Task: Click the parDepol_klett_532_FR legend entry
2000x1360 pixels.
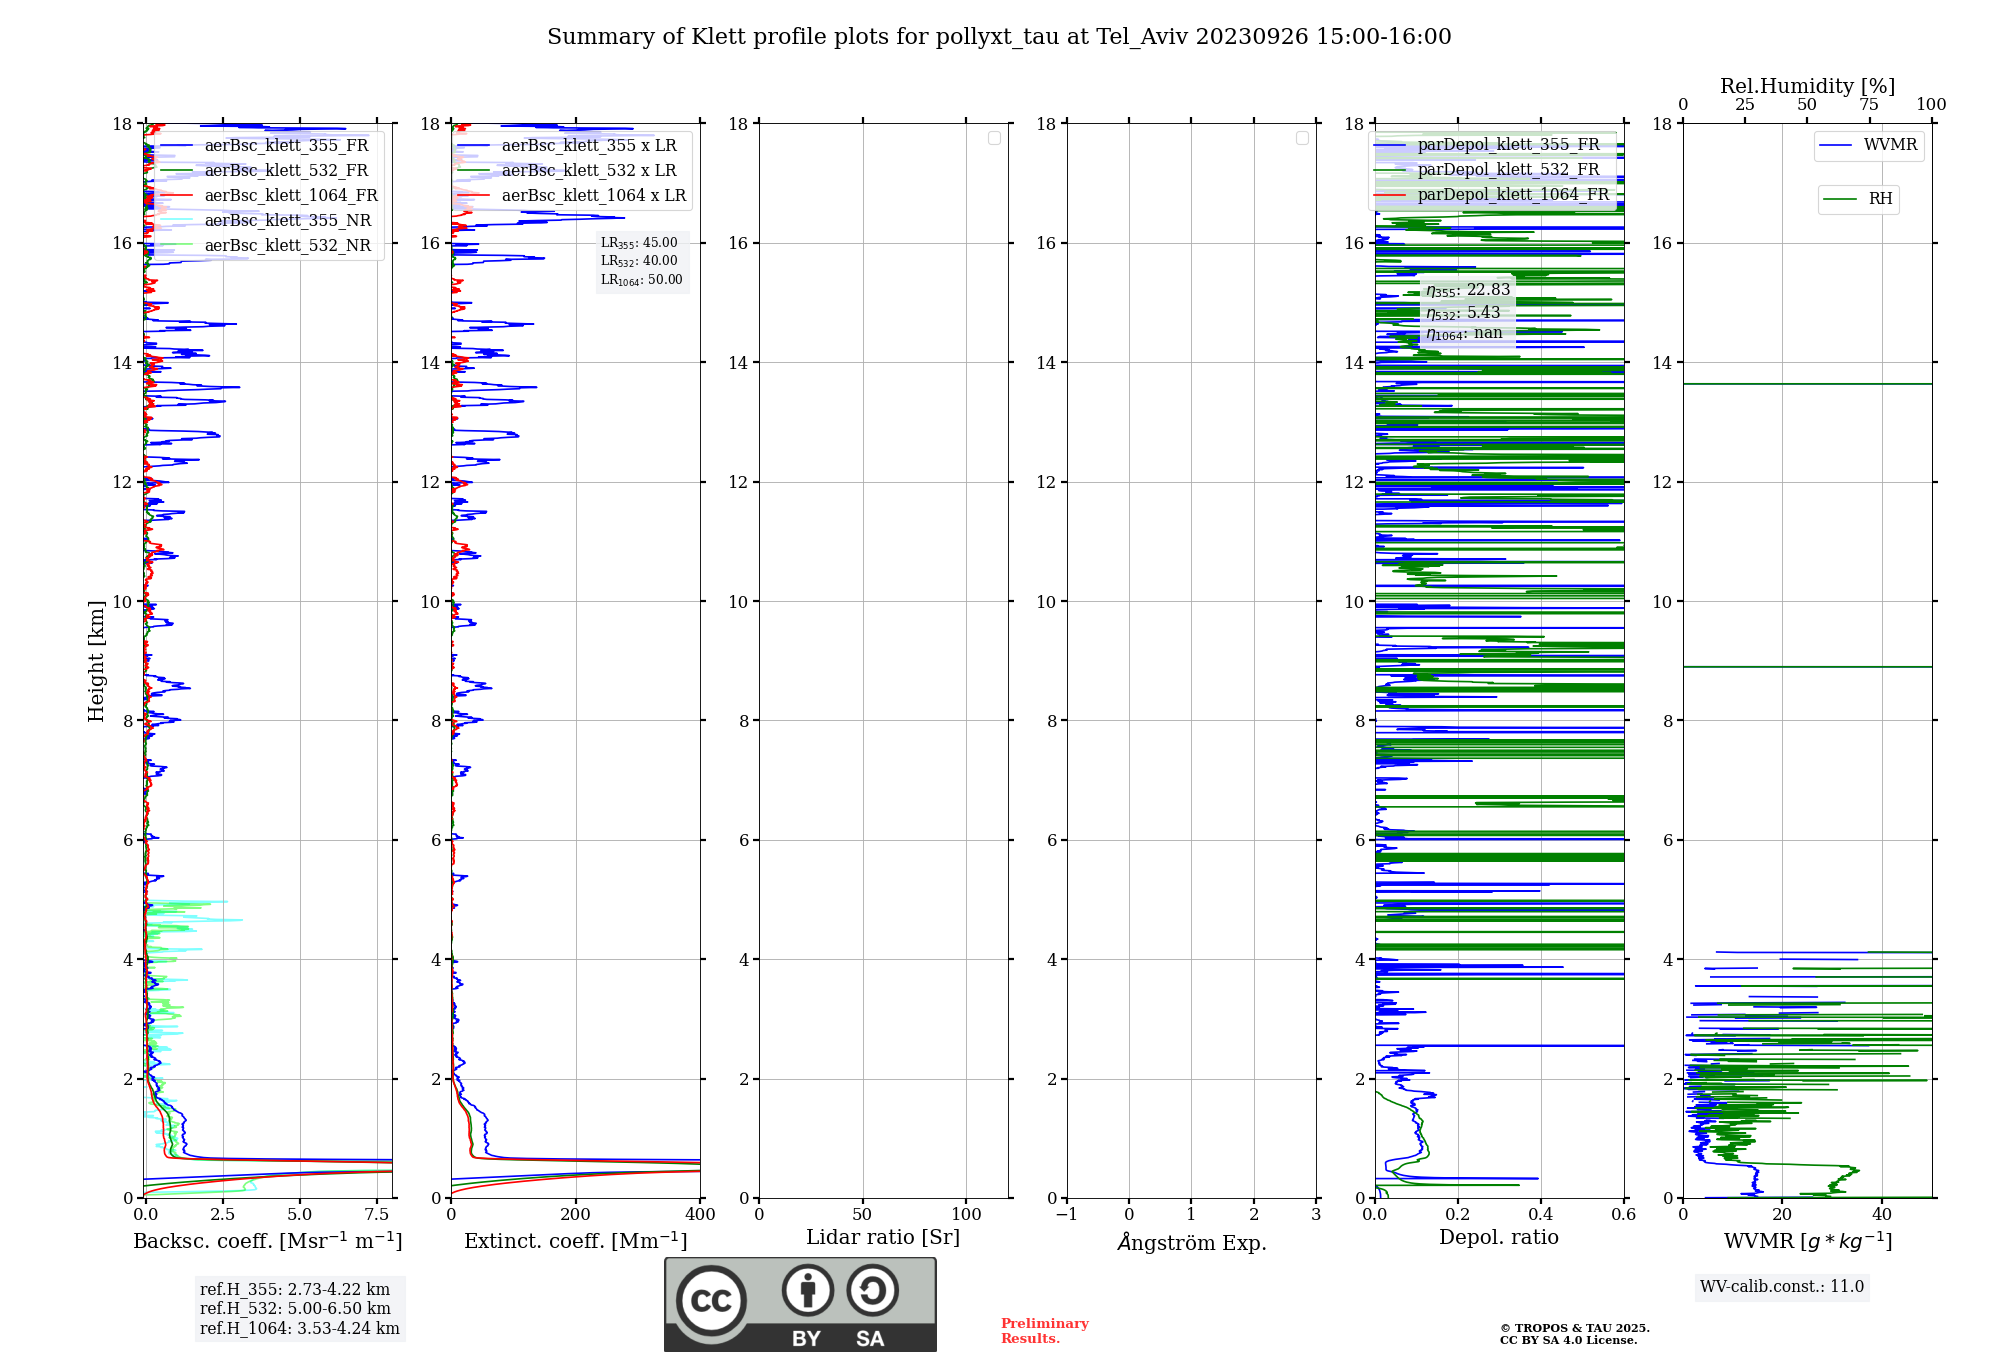Action: [x=1507, y=170]
